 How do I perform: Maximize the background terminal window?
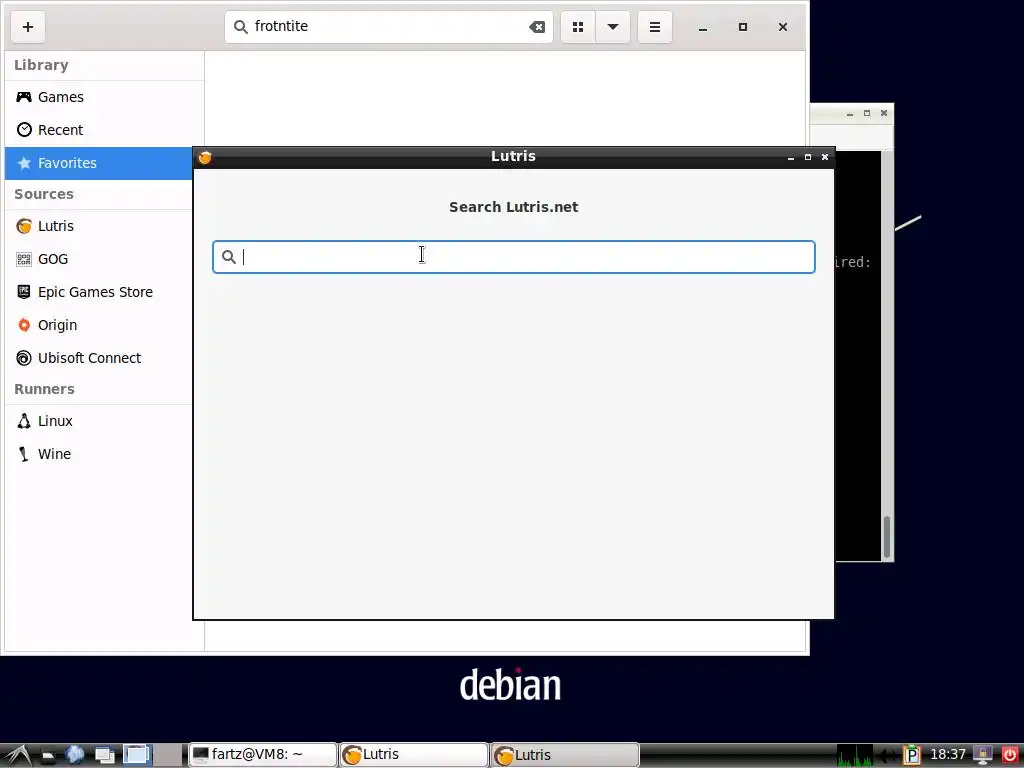point(867,113)
